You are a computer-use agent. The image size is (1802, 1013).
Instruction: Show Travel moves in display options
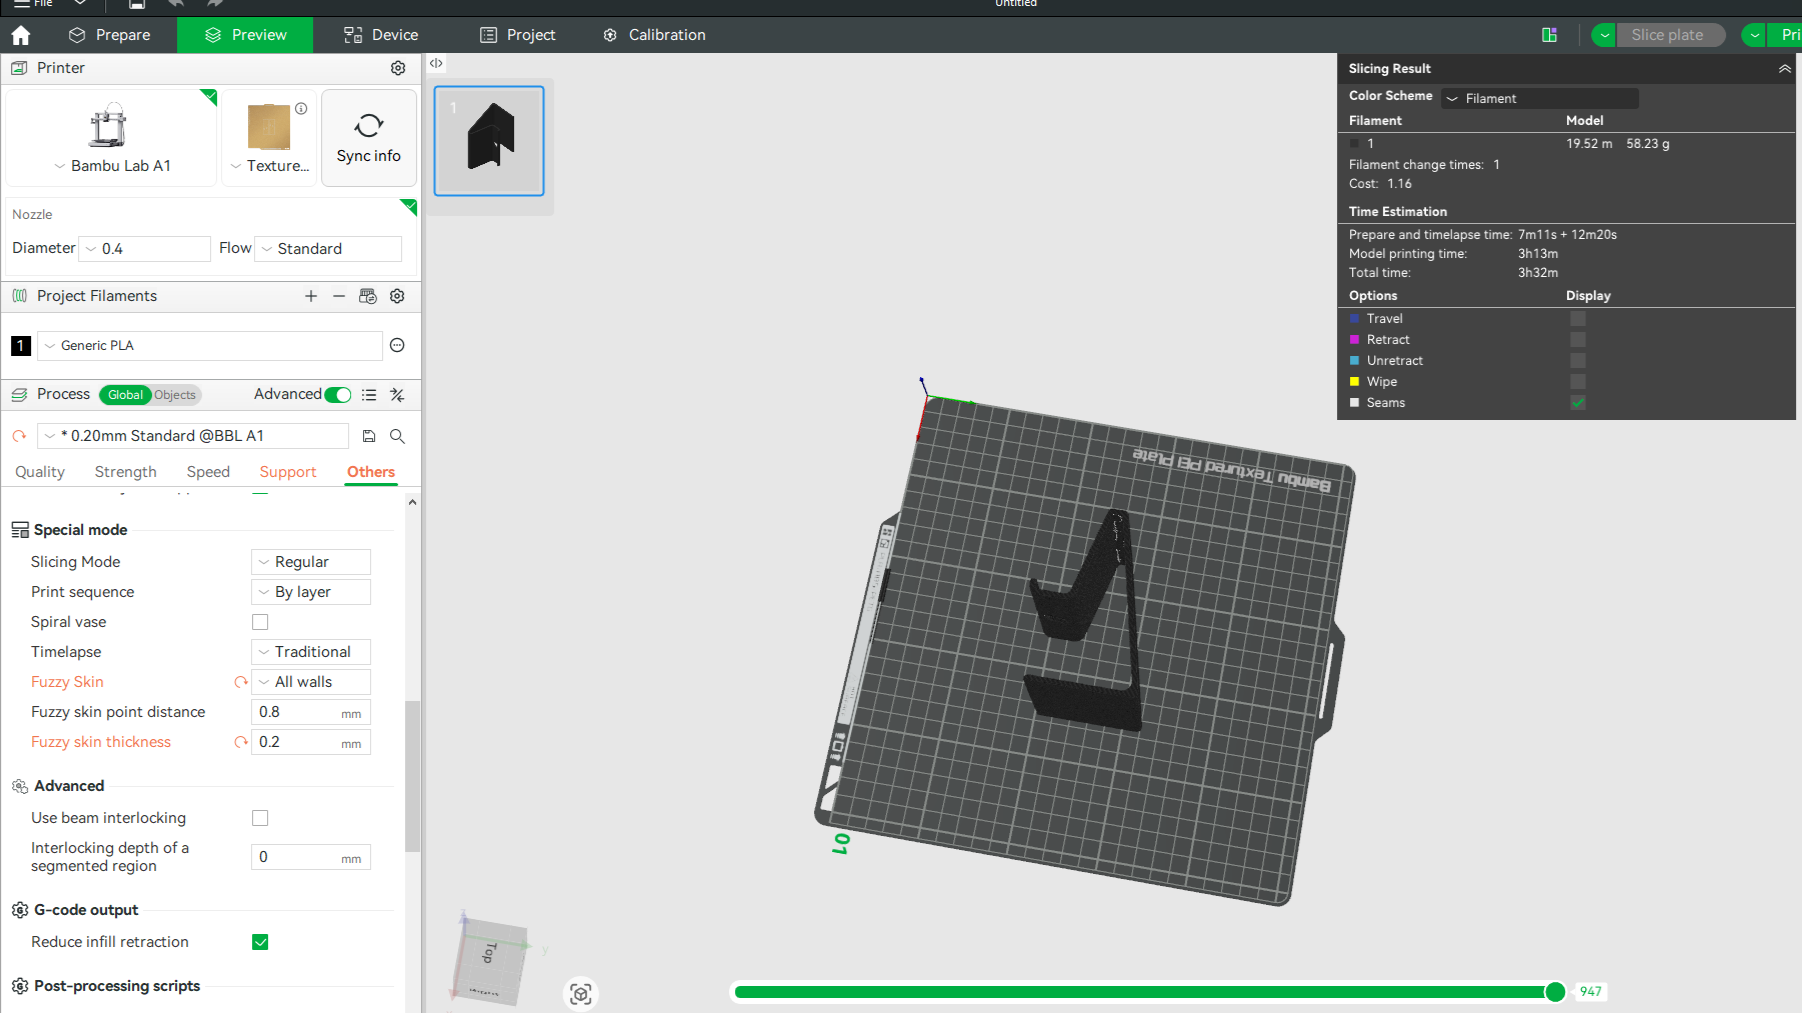[x=1578, y=319]
